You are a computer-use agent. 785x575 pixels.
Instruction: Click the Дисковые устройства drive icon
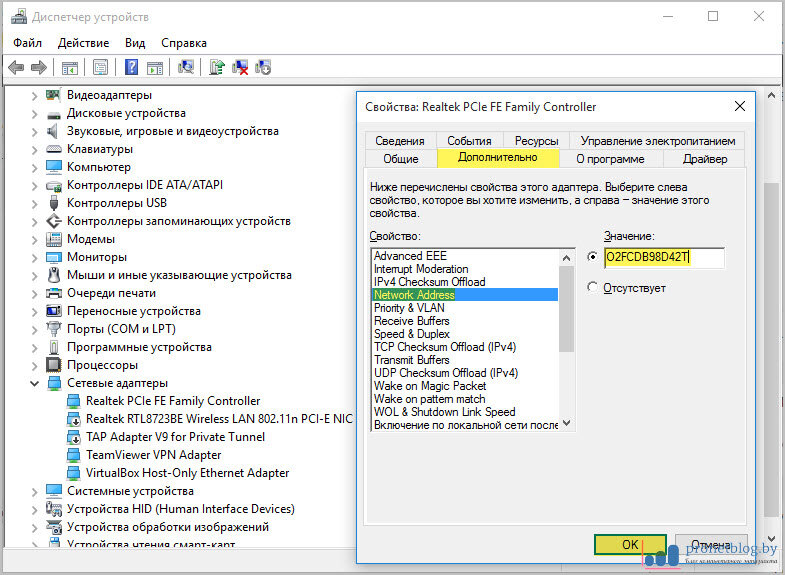tap(54, 114)
